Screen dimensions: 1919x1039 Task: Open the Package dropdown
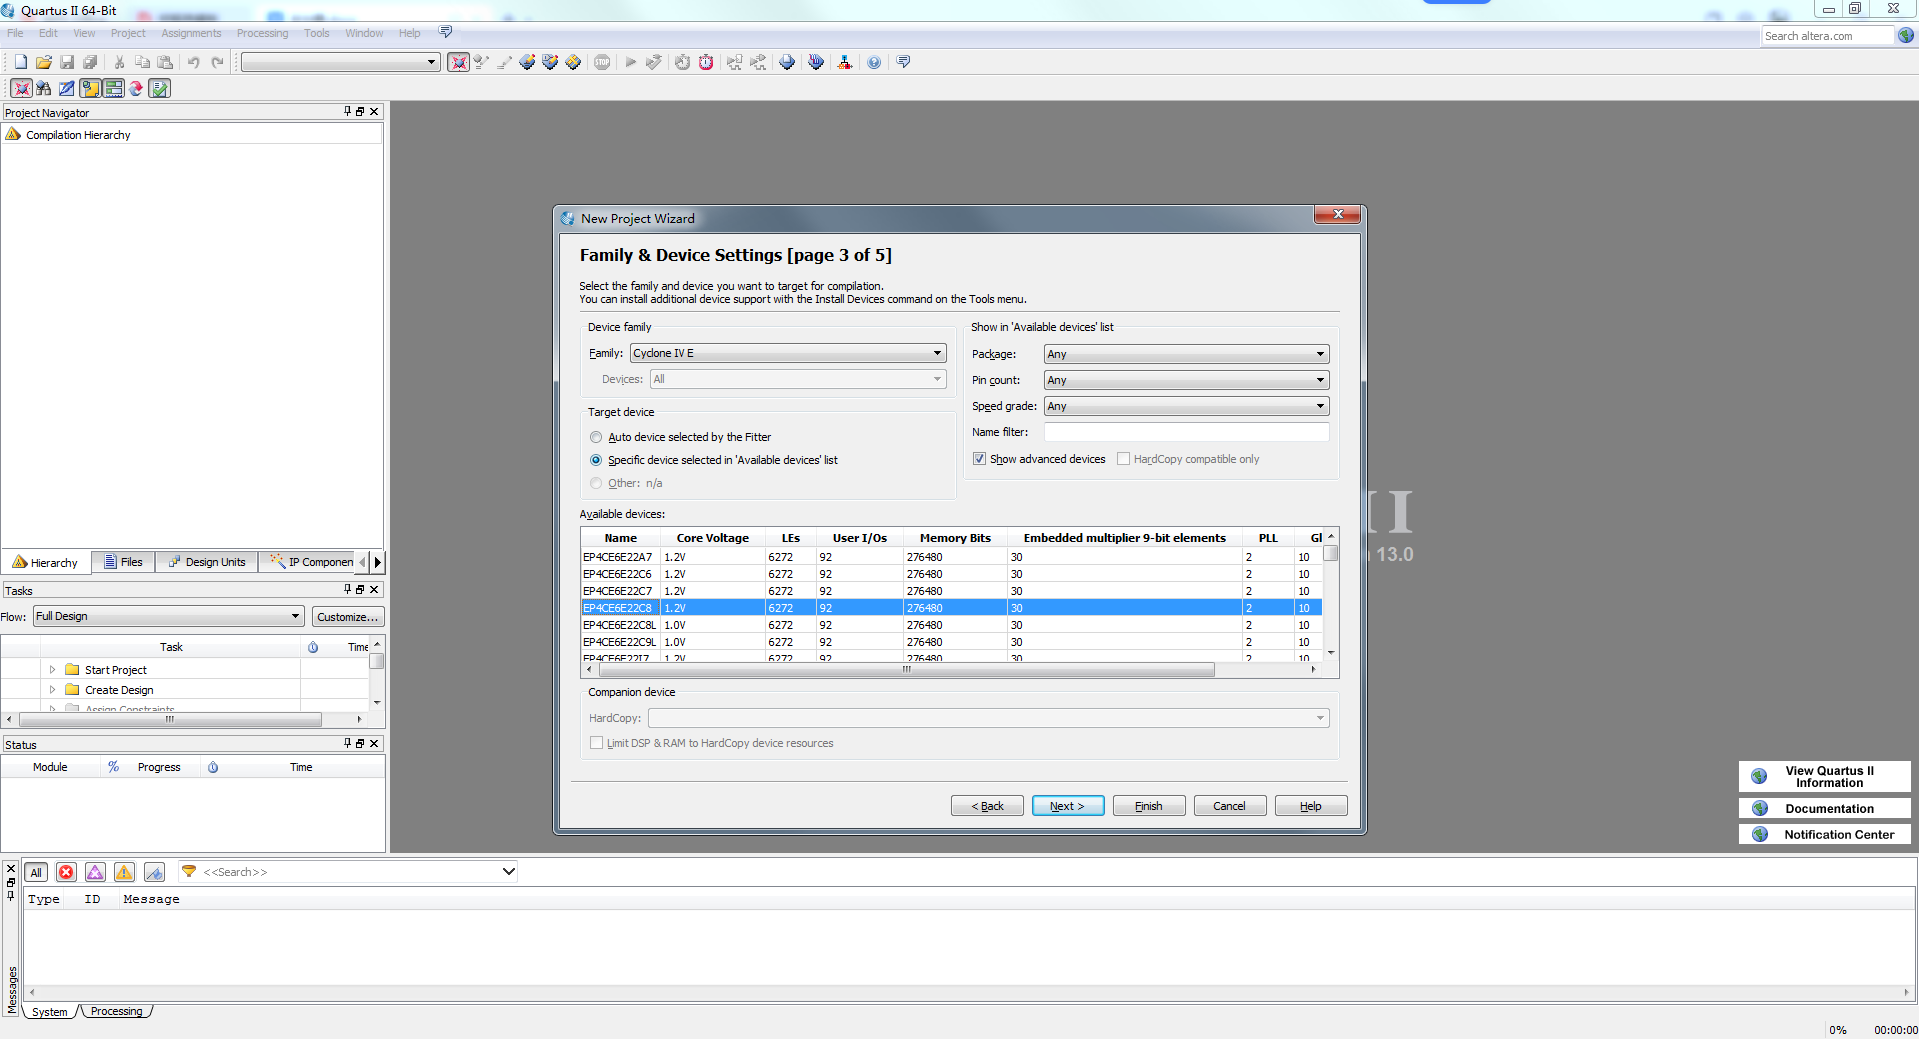click(x=1186, y=354)
